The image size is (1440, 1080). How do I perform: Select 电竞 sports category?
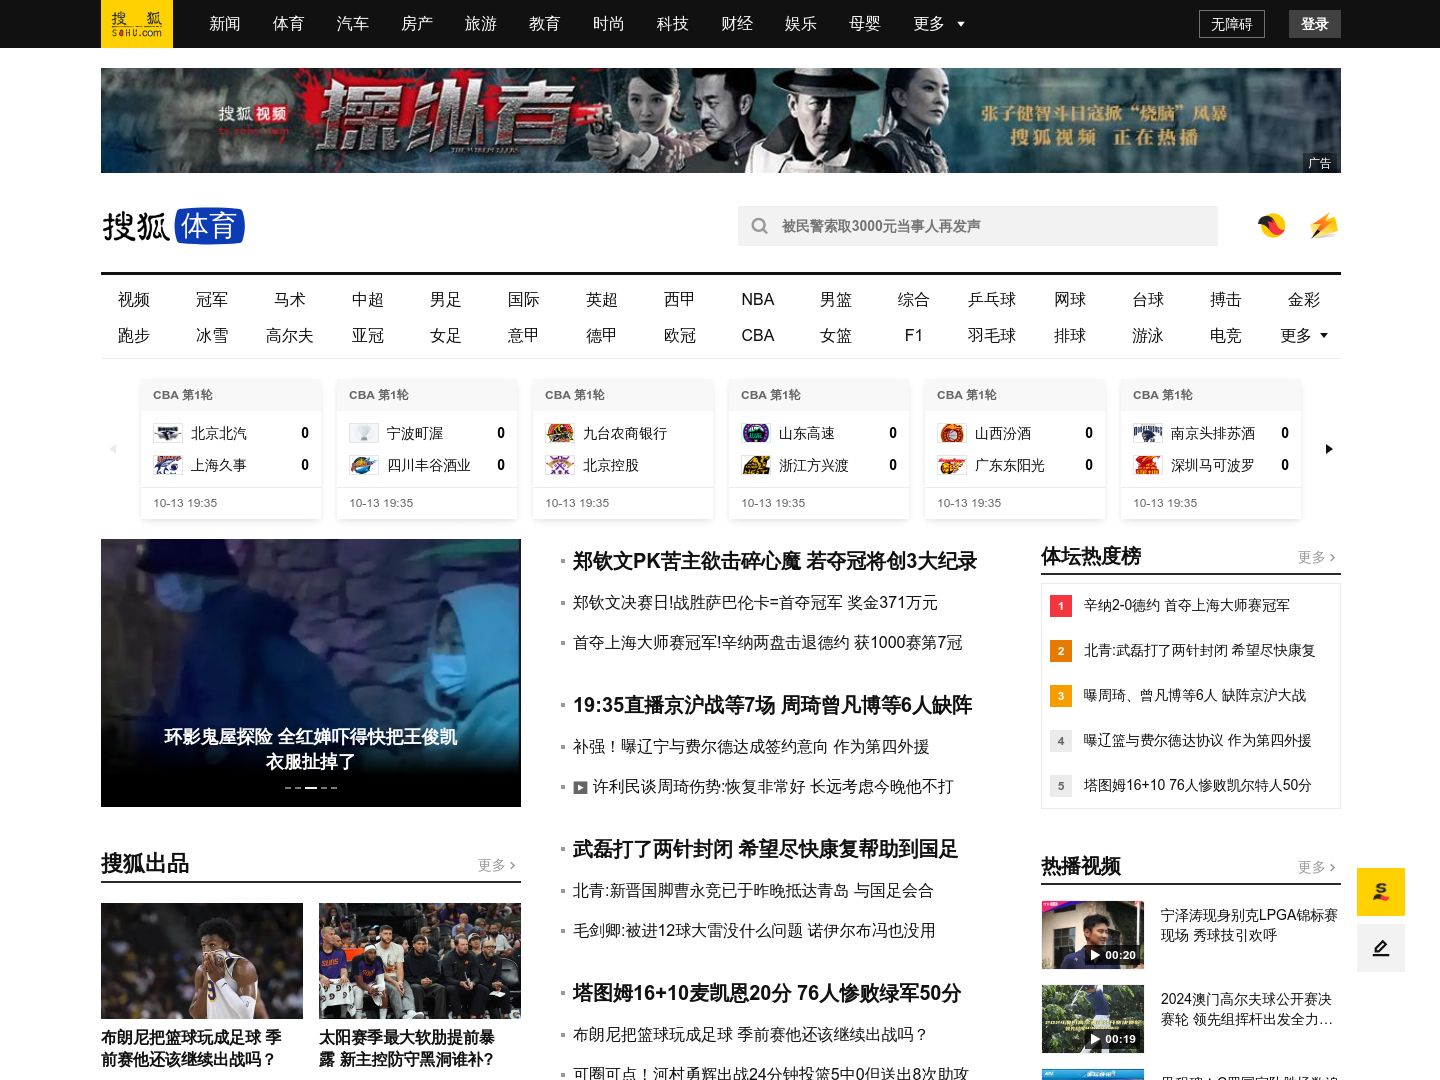[x=1226, y=336]
